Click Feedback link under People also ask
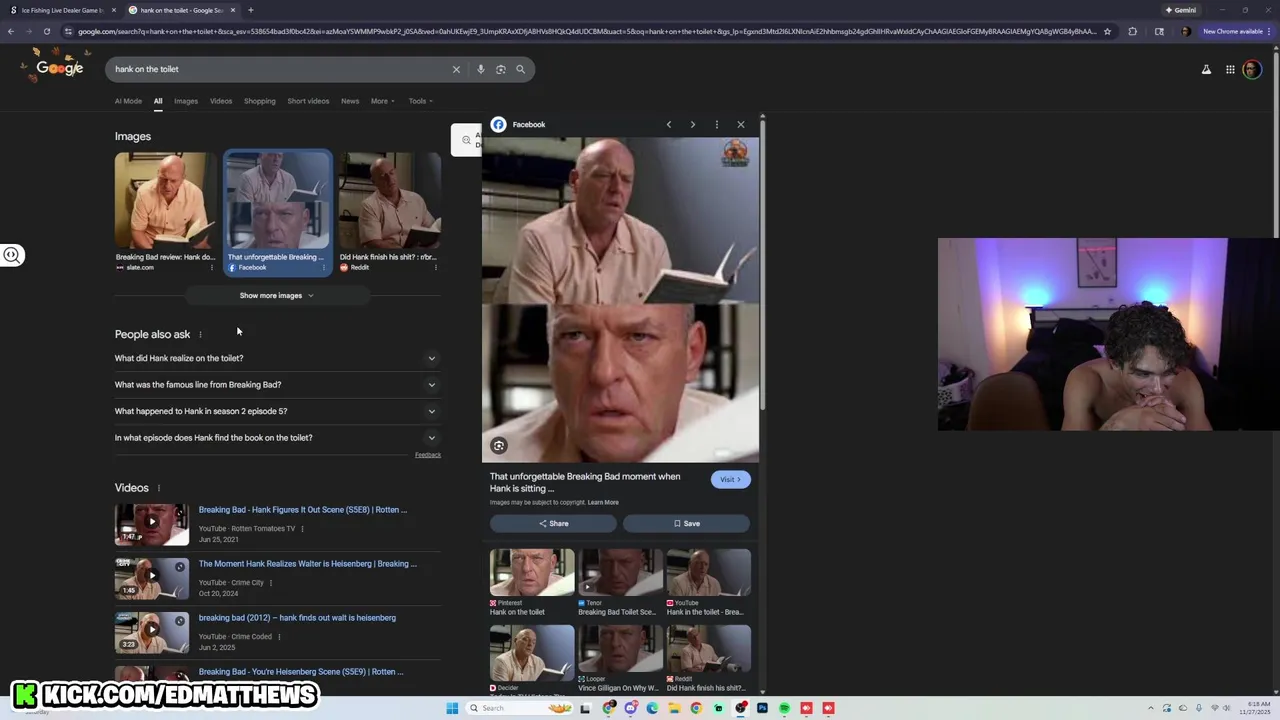Screen dimensions: 1280x720 (x=428, y=455)
